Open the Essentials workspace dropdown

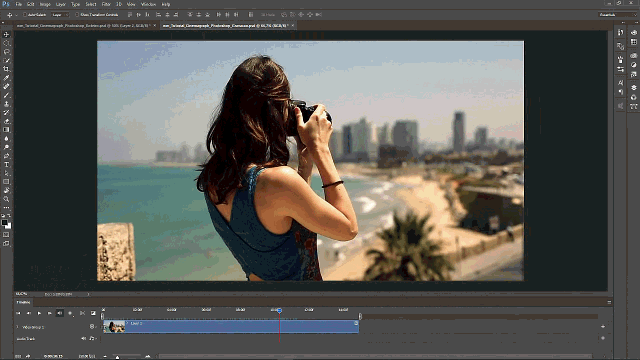(x=617, y=15)
